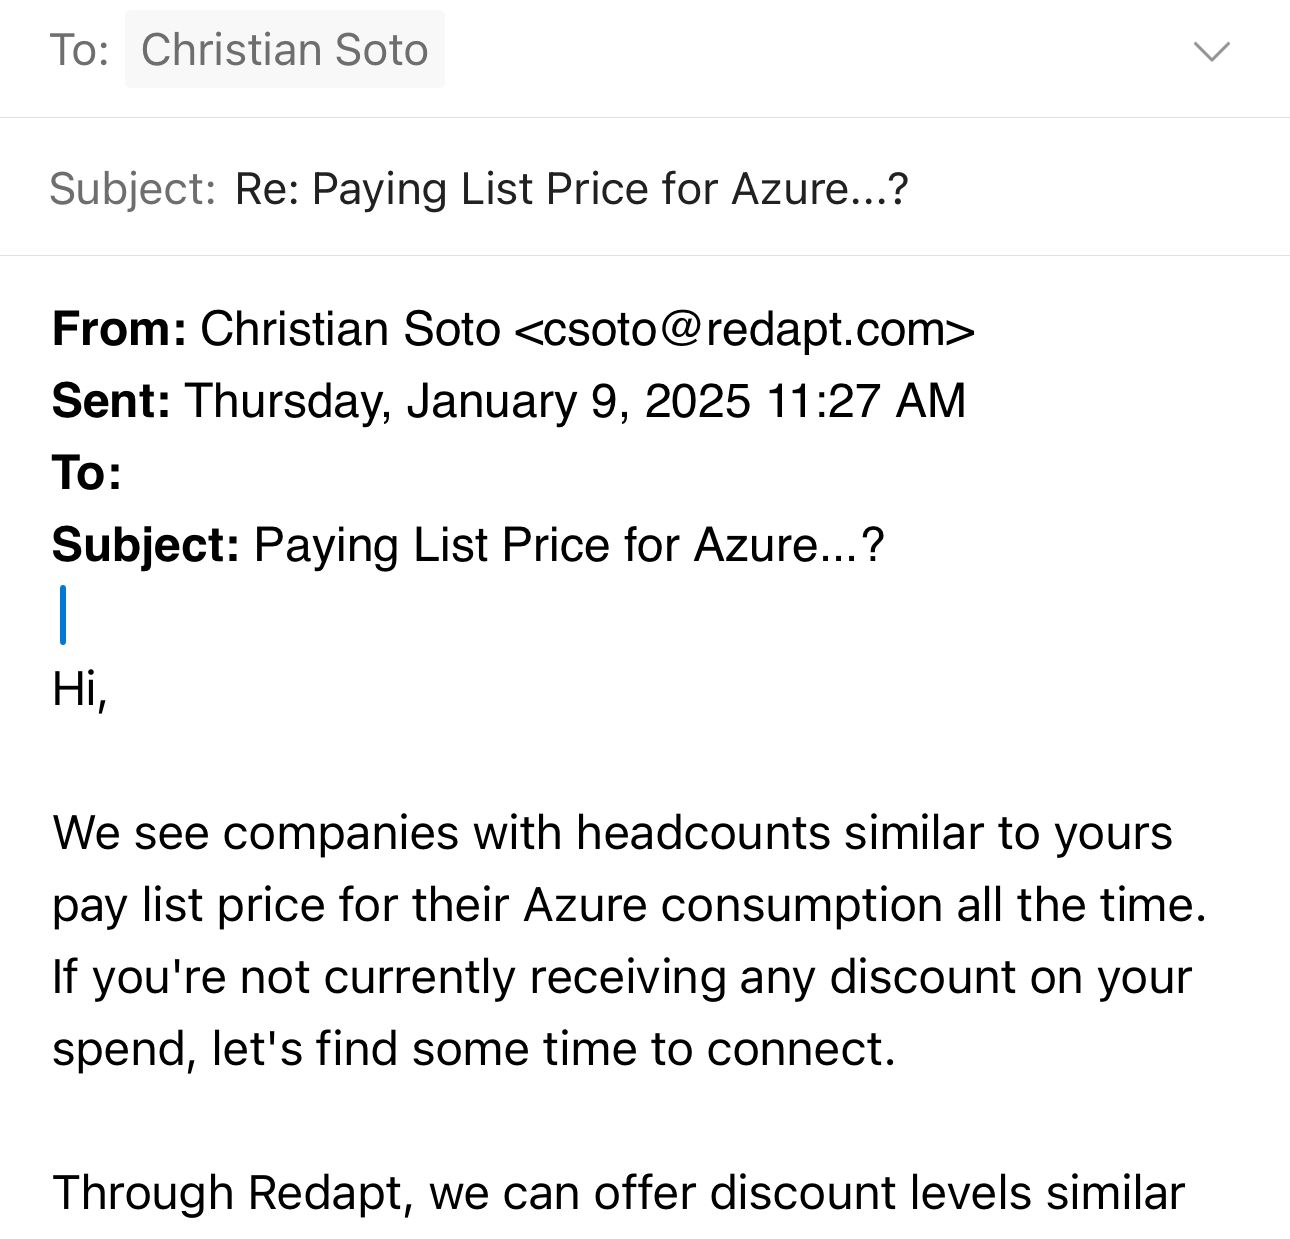Tap the 11:27 AM time text
The height and width of the screenshot is (1239, 1290).
pyautogui.click(x=866, y=401)
